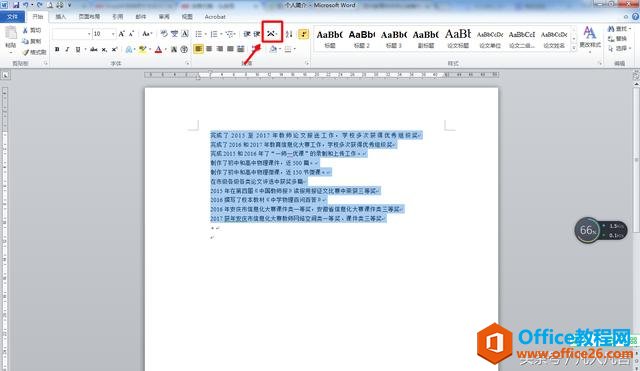Apply the 标题 2 style
640x371 pixels.
point(362,39)
